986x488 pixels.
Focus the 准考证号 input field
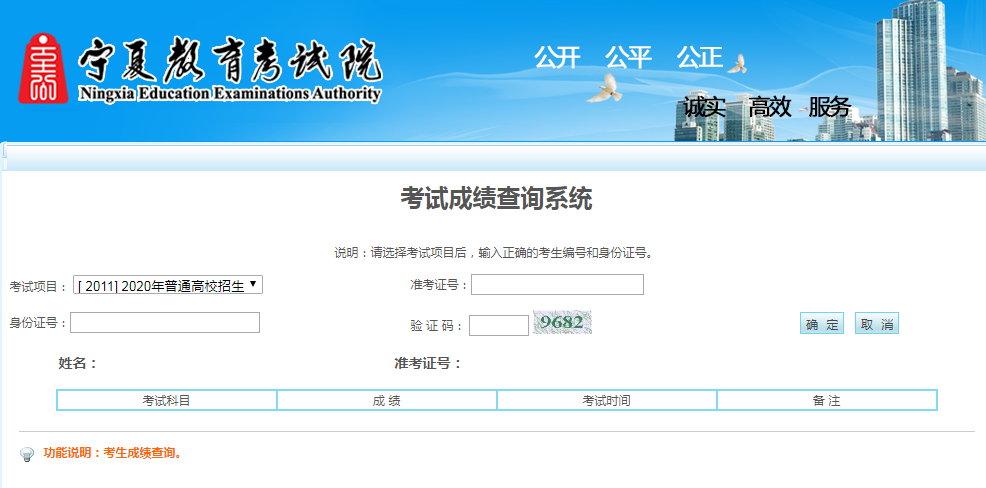pos(557,285)
